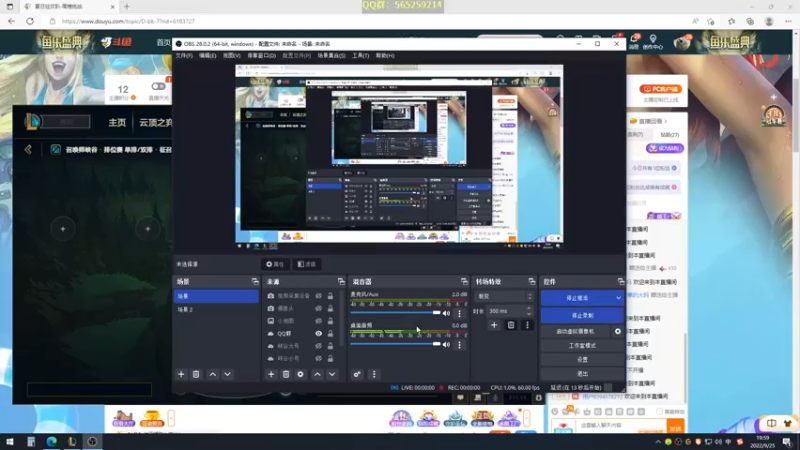
Task: Move scene up in 场景 panel
Action: click(x=213, y=374)
